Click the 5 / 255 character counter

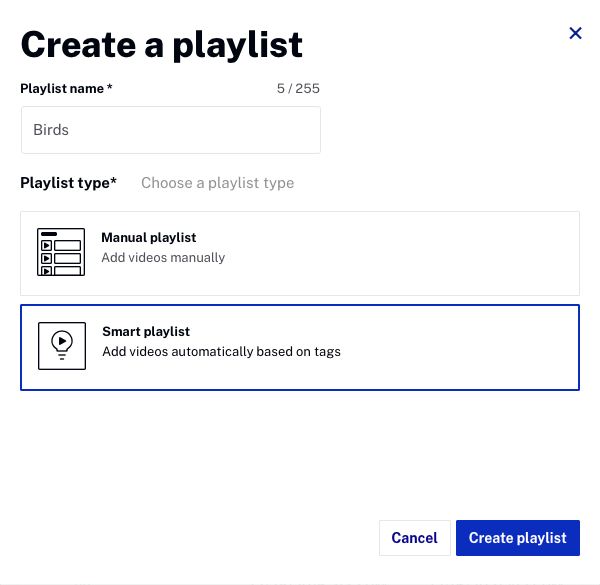298,89
